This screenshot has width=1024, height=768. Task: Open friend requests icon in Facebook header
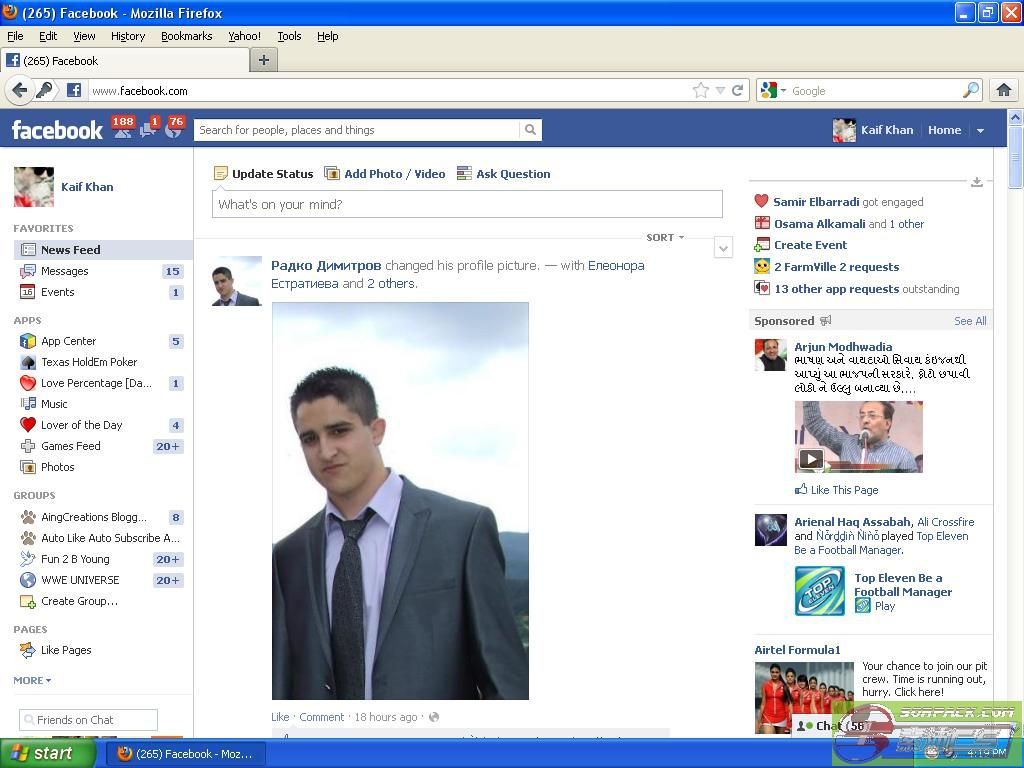point(122,131)
